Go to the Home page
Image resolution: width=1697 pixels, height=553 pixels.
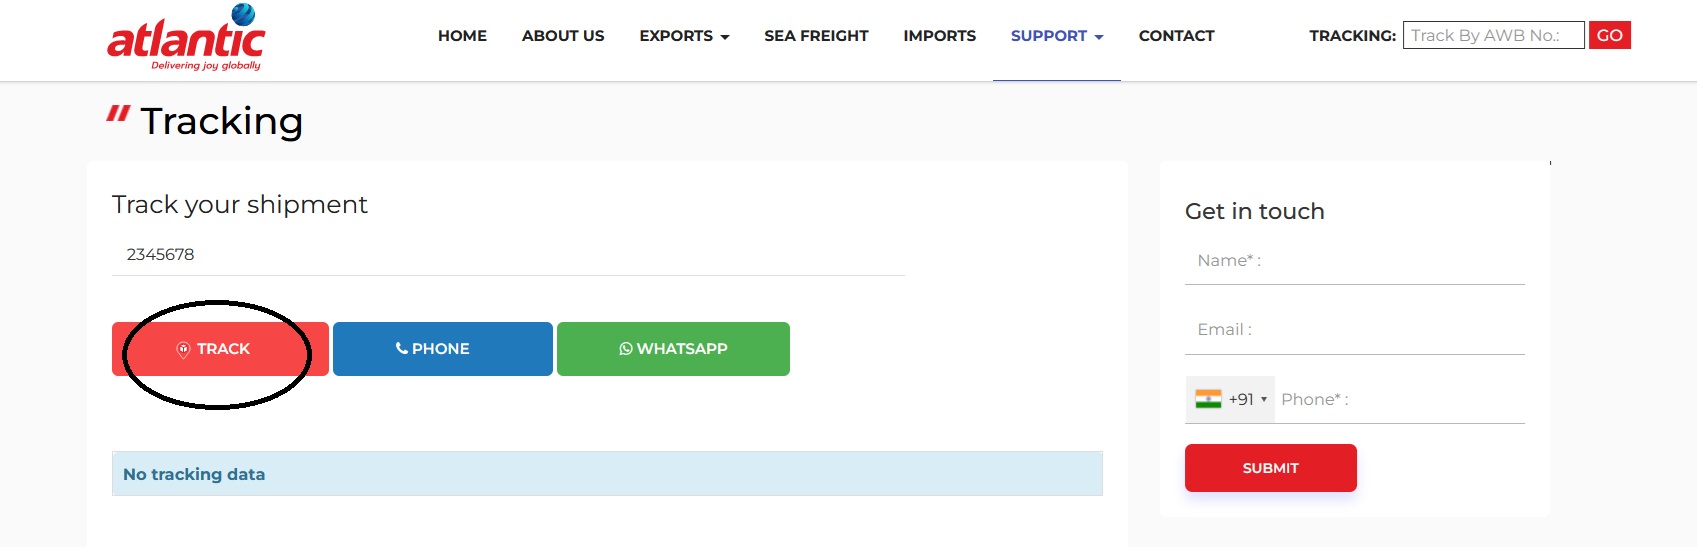[462, 36]
